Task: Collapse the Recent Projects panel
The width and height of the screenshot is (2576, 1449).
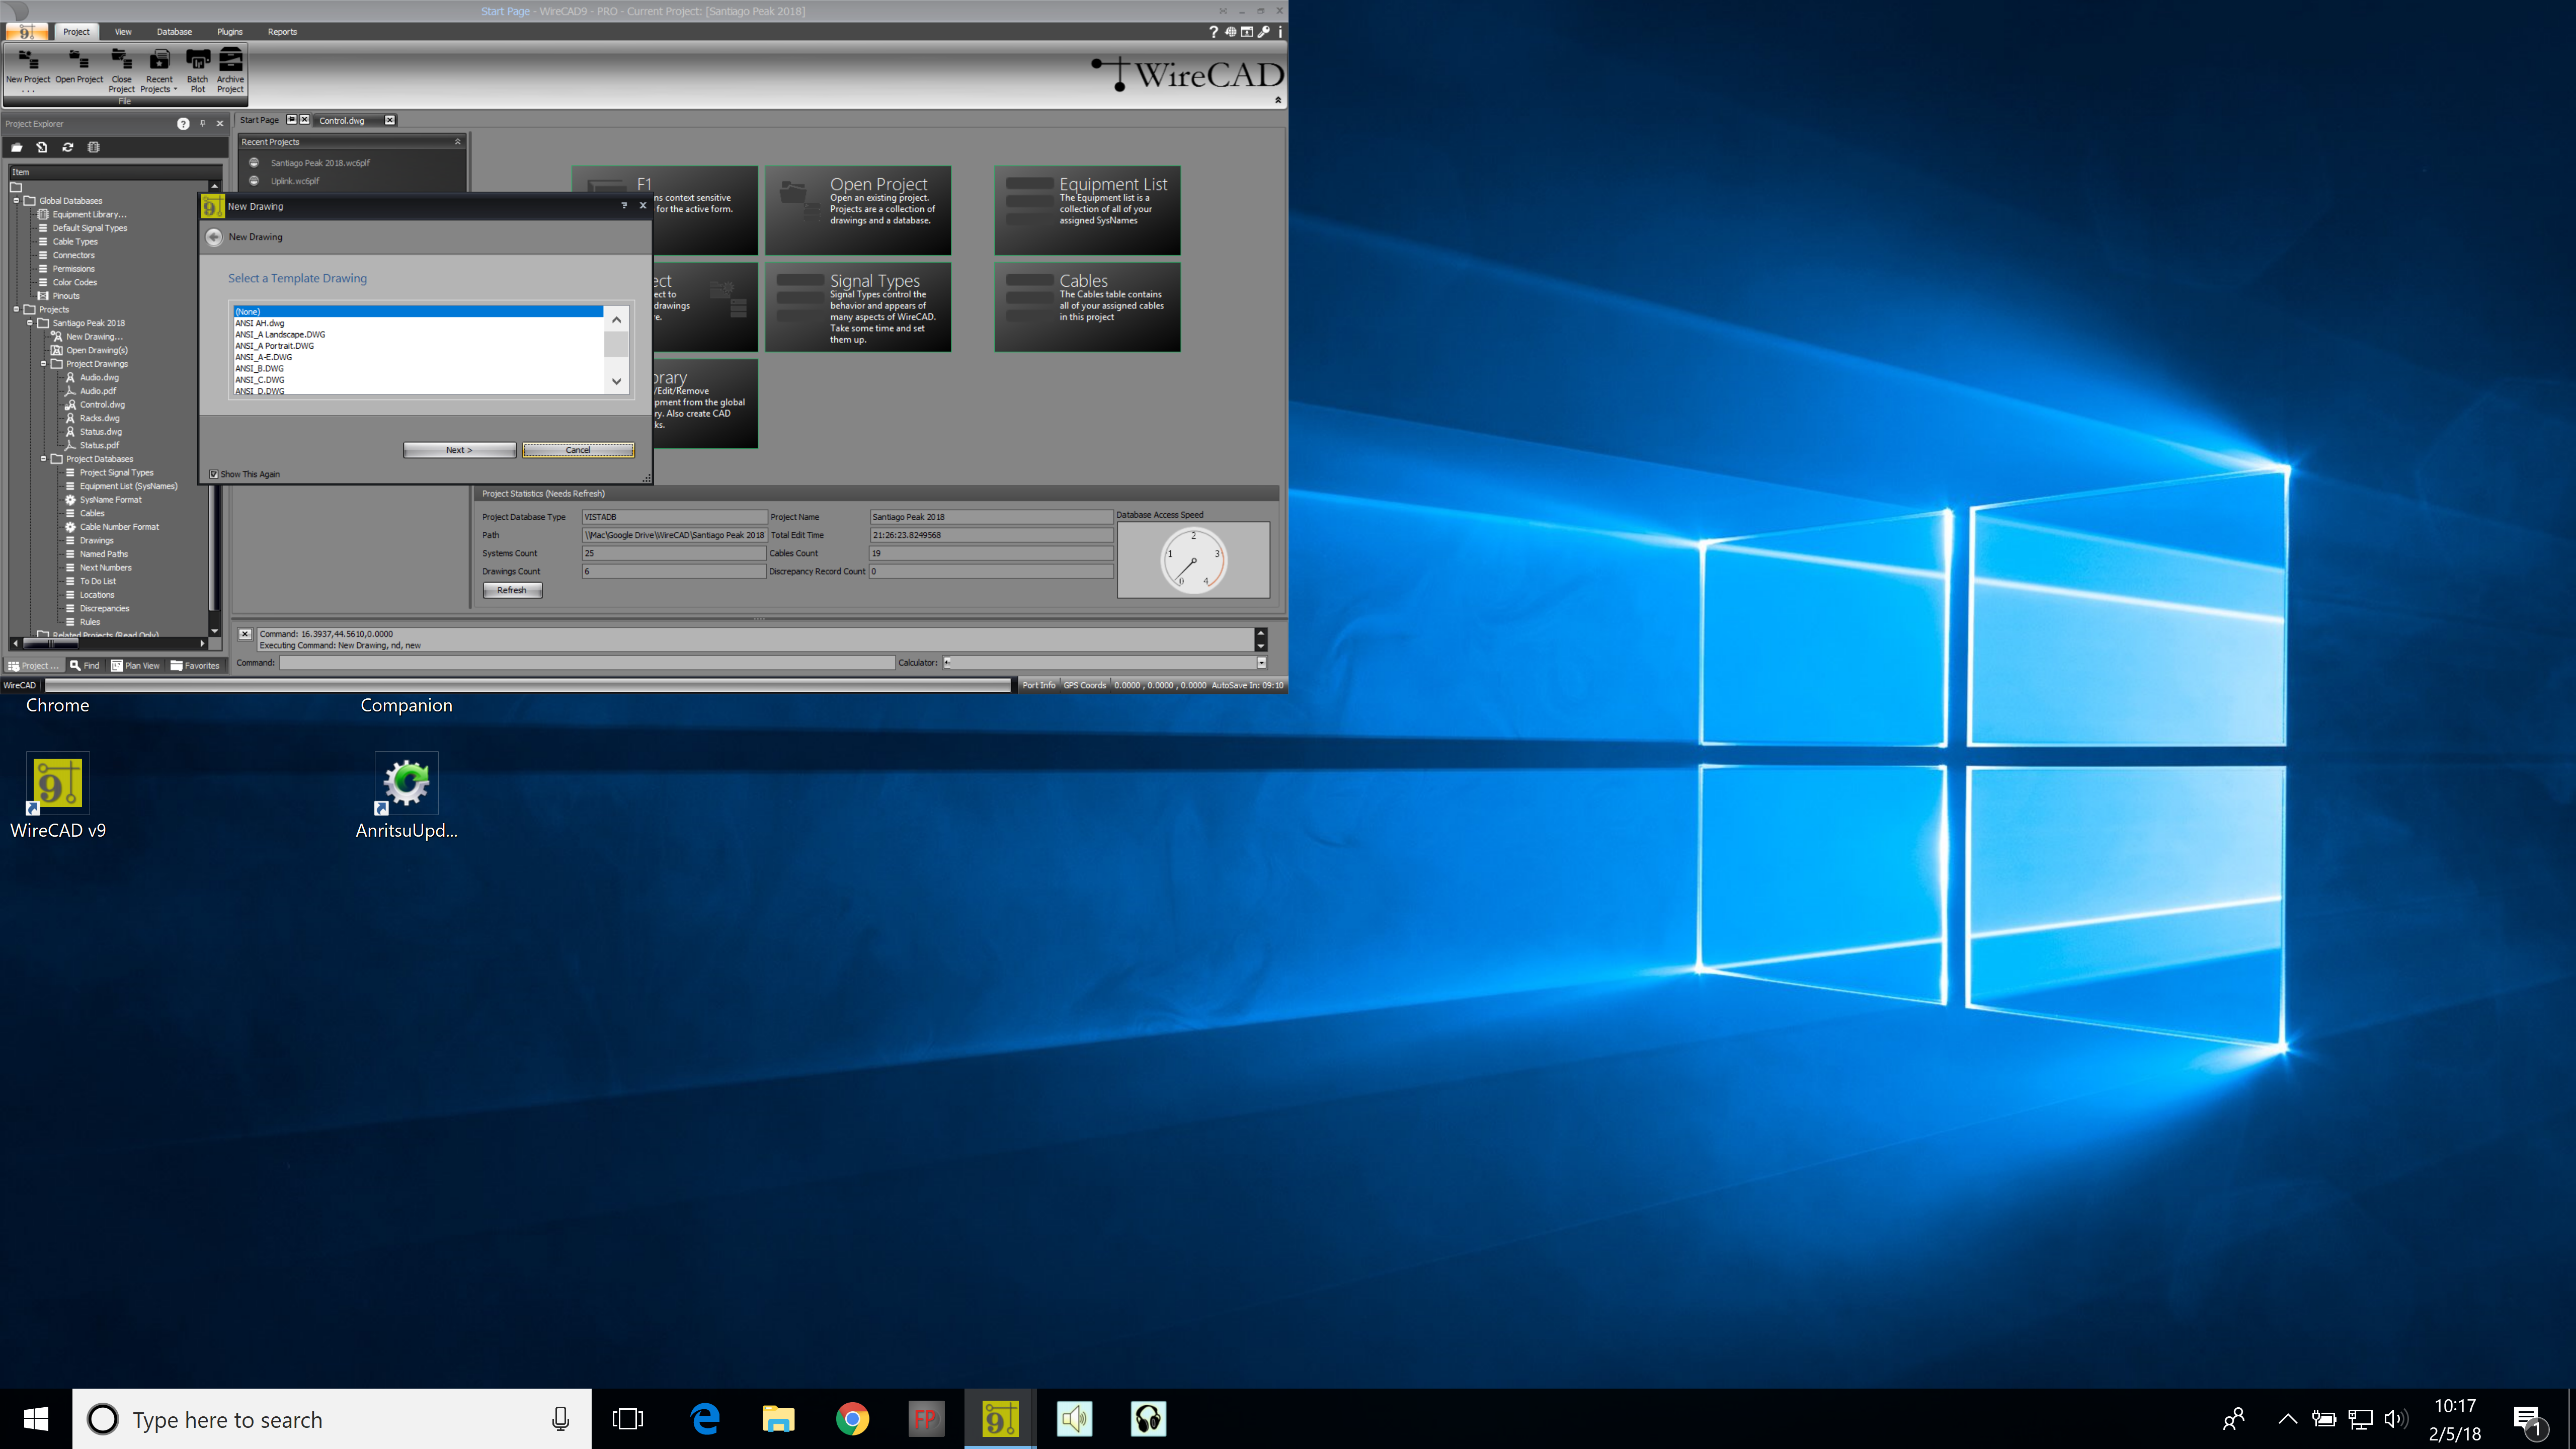Action: tap(458, 142)
